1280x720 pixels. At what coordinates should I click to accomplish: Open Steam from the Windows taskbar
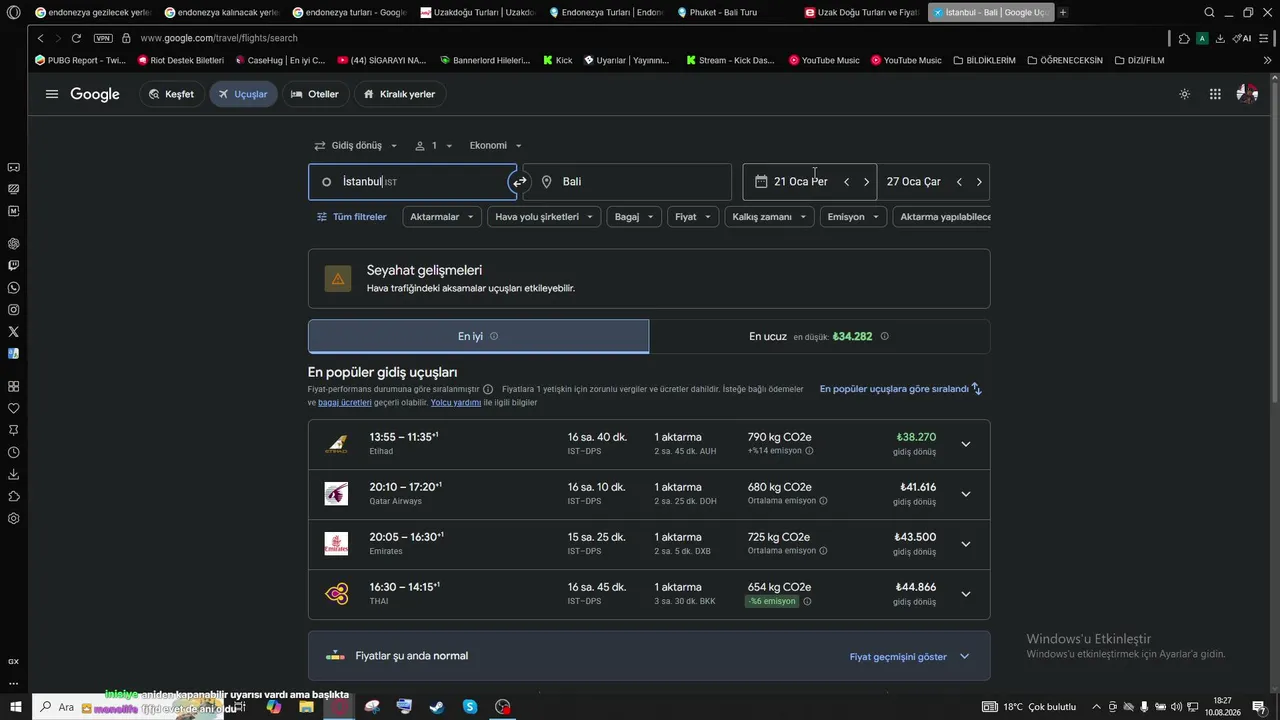tap(437, 707)
